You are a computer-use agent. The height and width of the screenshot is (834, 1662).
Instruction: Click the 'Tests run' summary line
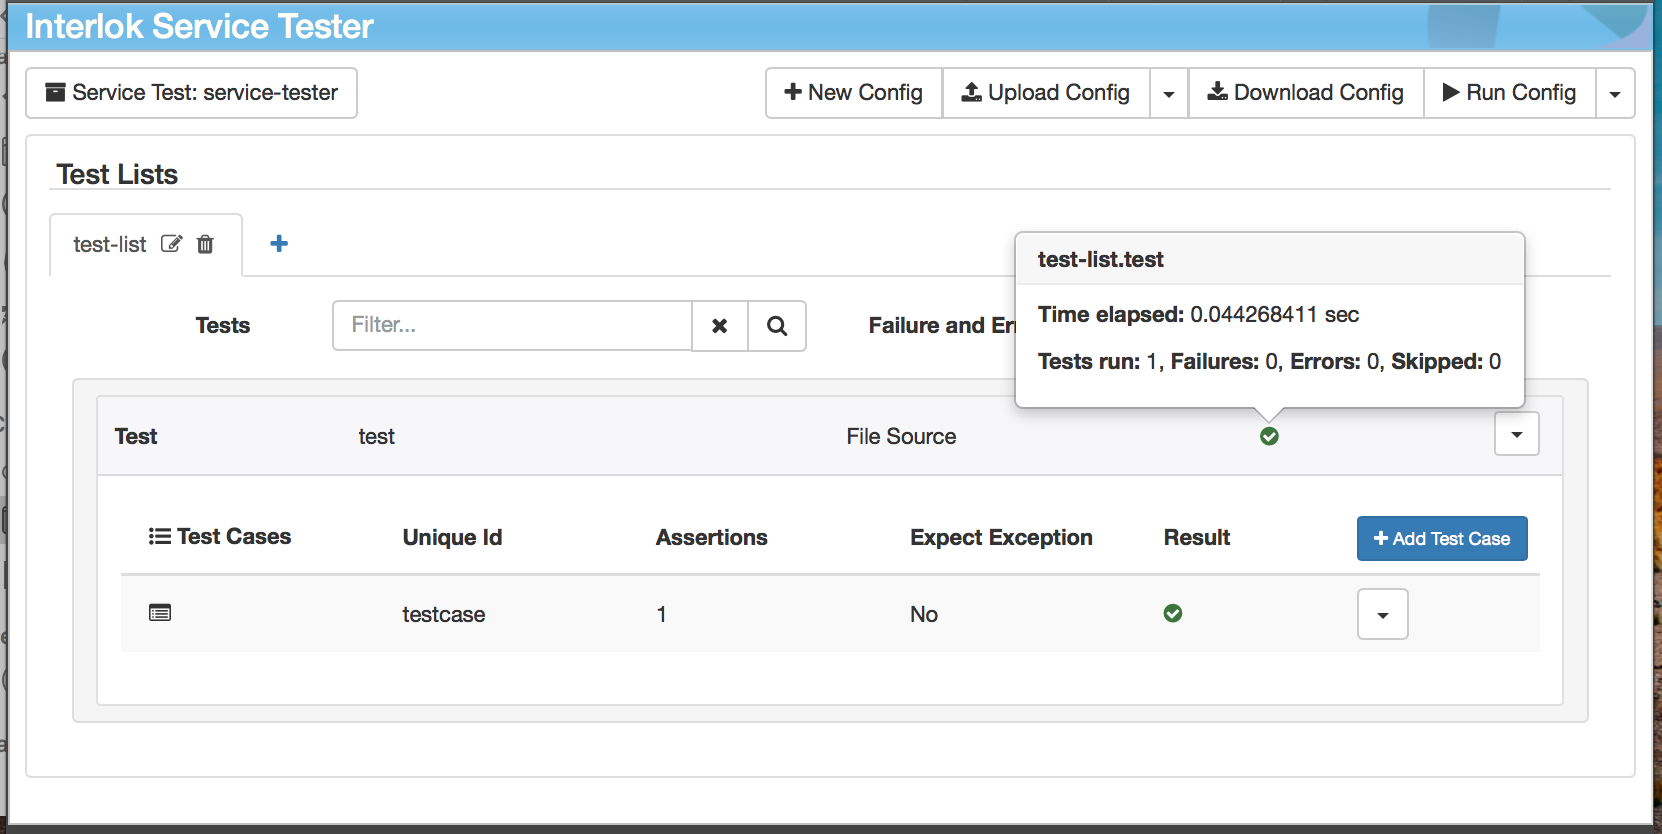point(1269,361)
